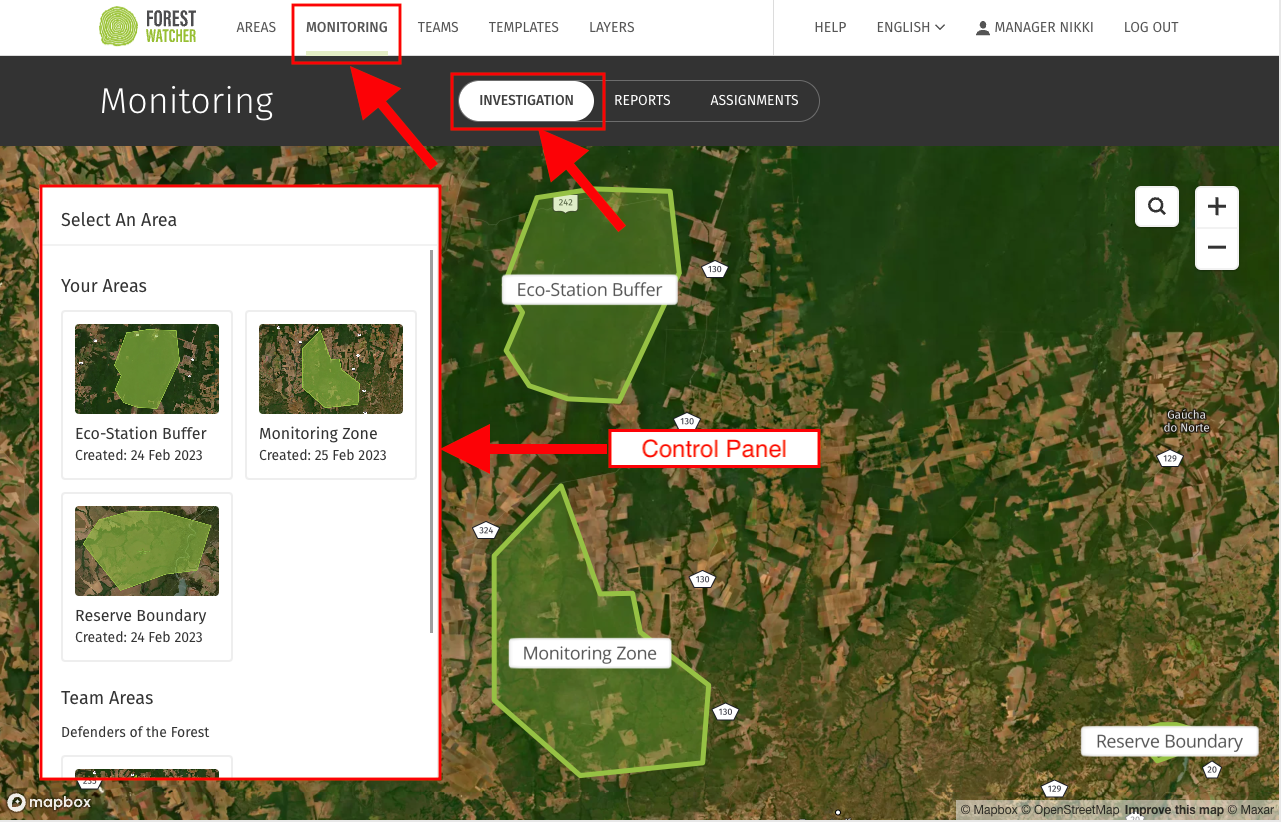Zoom out using the minus map control

coord(1216,247)
